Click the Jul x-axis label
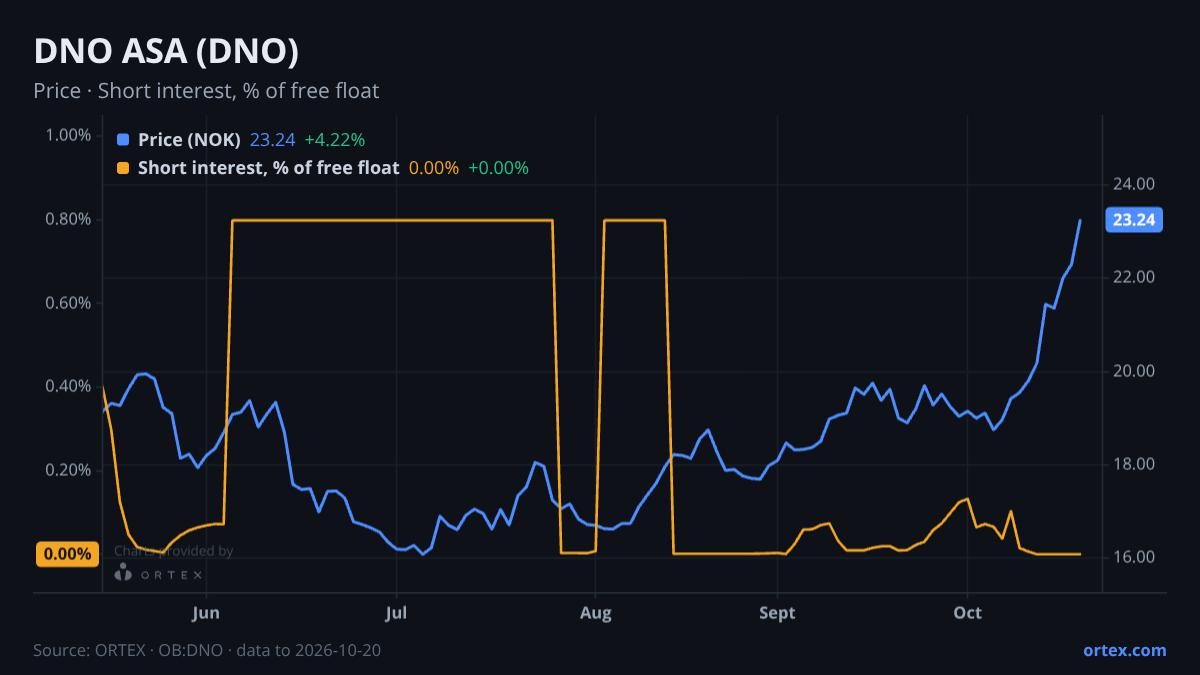 tap(397, 613)
